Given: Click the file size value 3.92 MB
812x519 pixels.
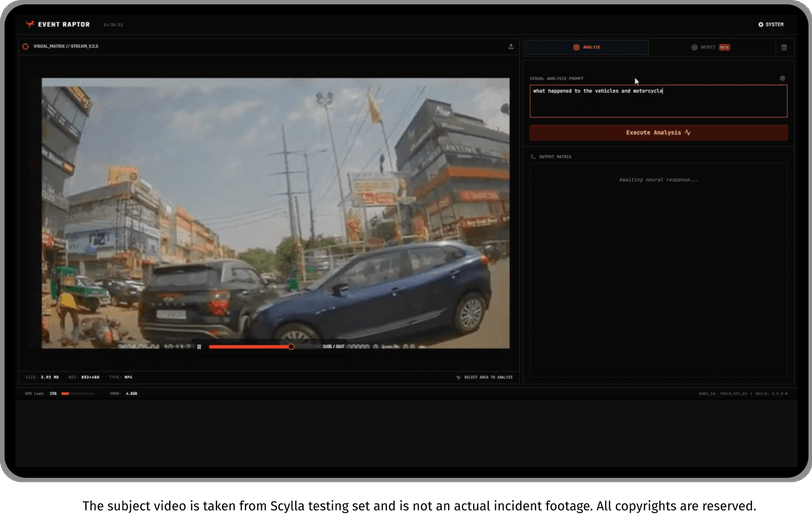Looking at the screenshot, I should [x=50, y=377].
